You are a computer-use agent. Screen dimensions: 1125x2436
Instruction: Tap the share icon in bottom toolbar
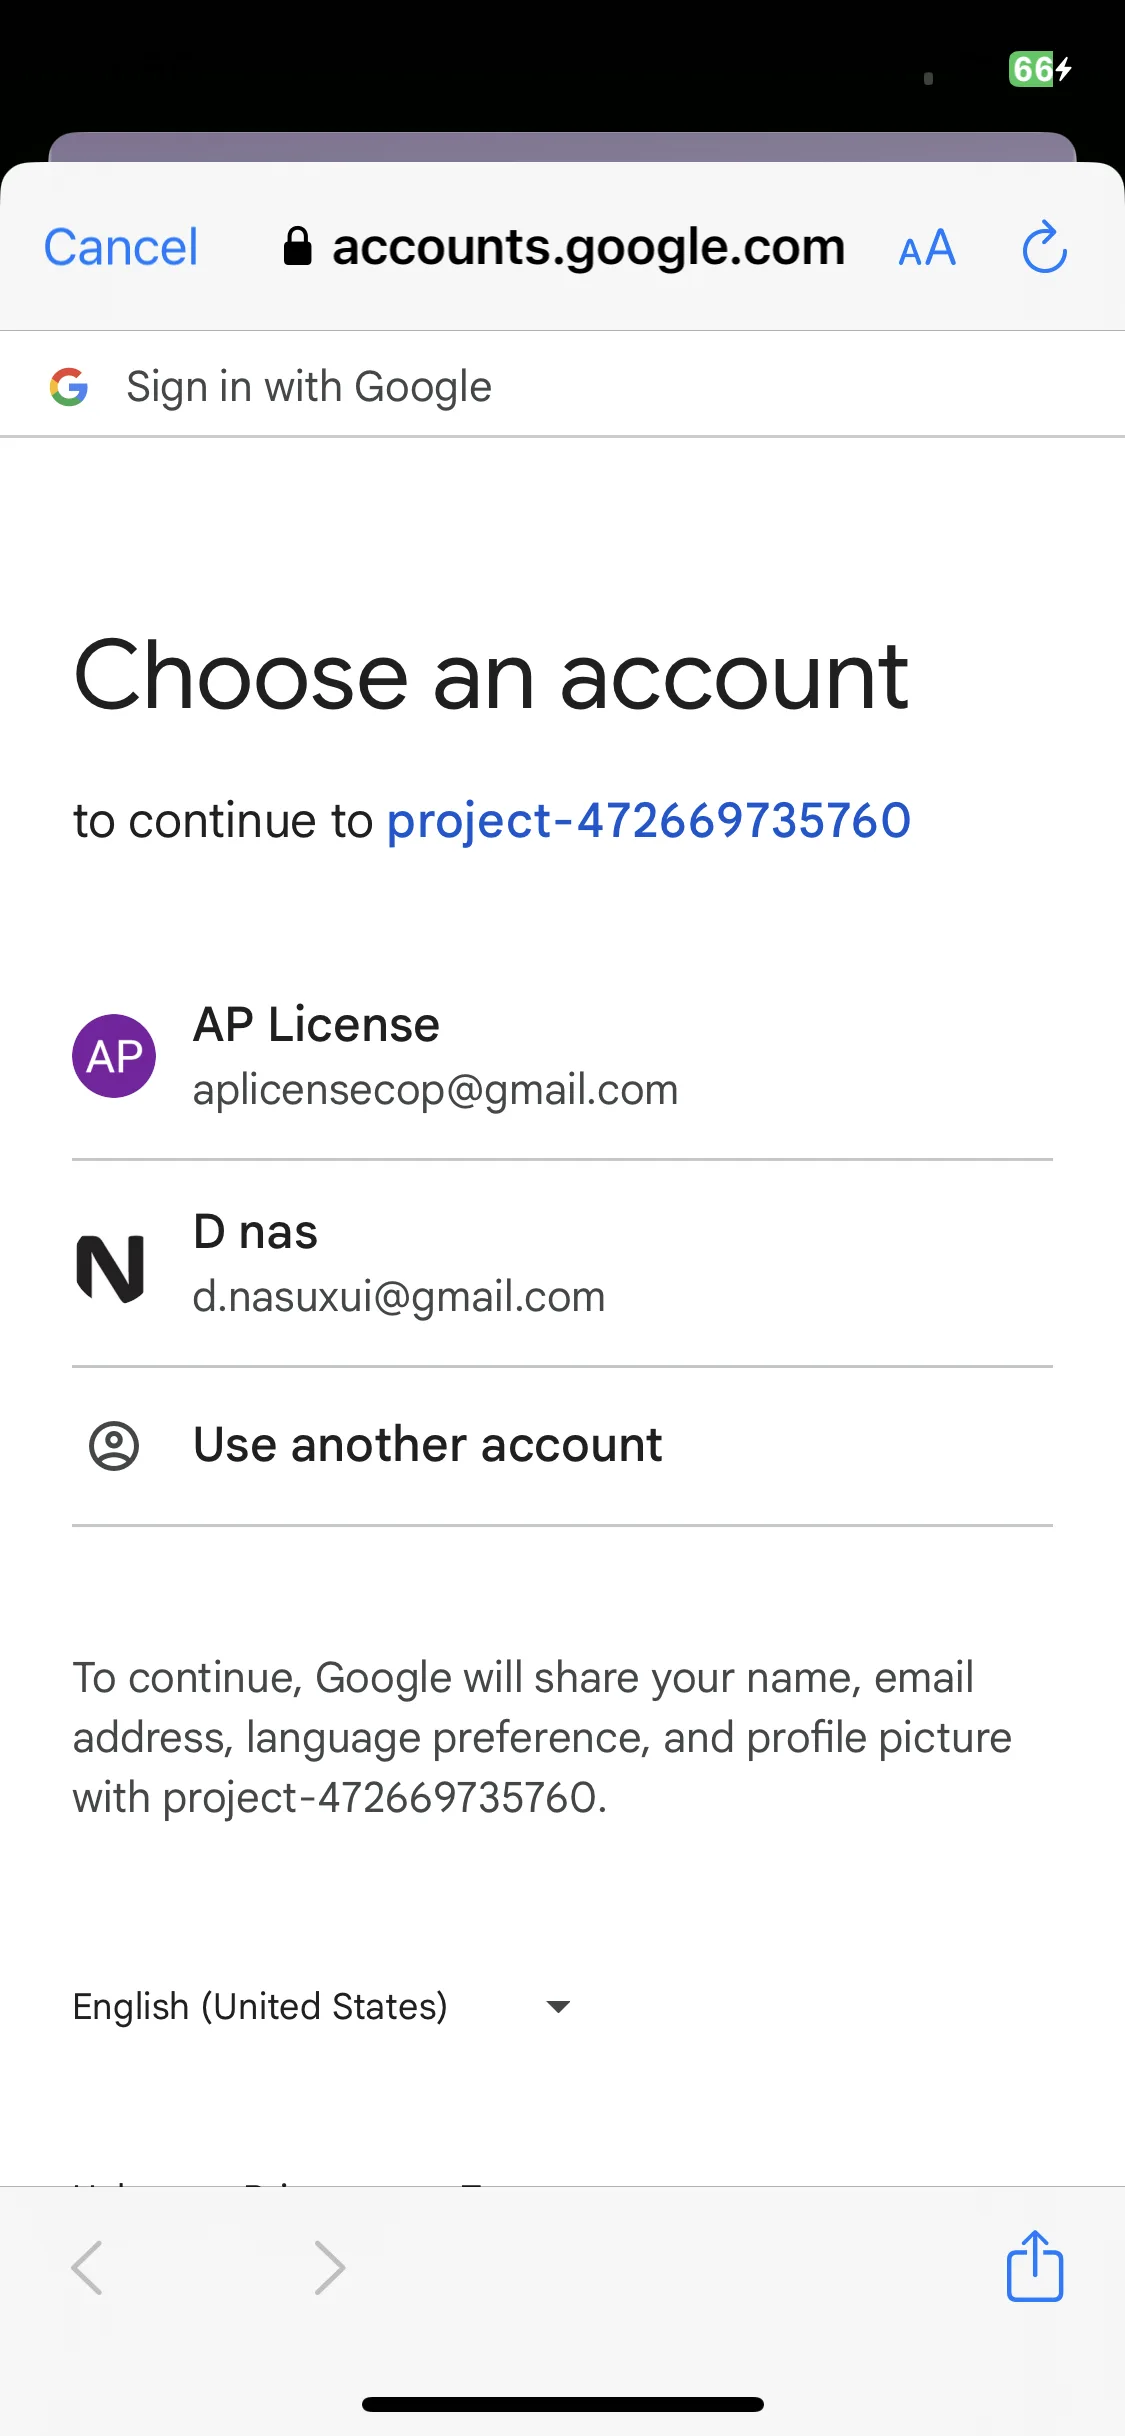(x=1034, y=2265)
